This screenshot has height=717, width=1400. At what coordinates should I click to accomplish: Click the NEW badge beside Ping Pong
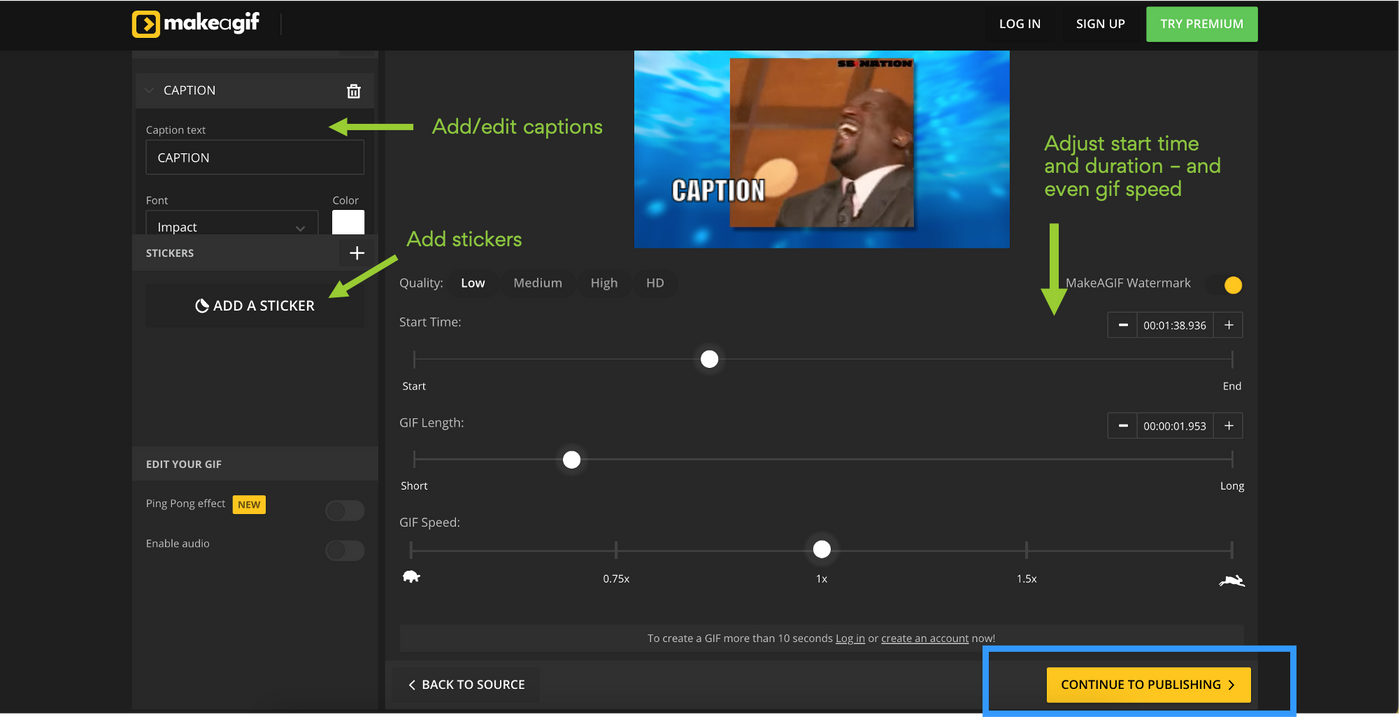pyautogui.click(x=249, y=505)
